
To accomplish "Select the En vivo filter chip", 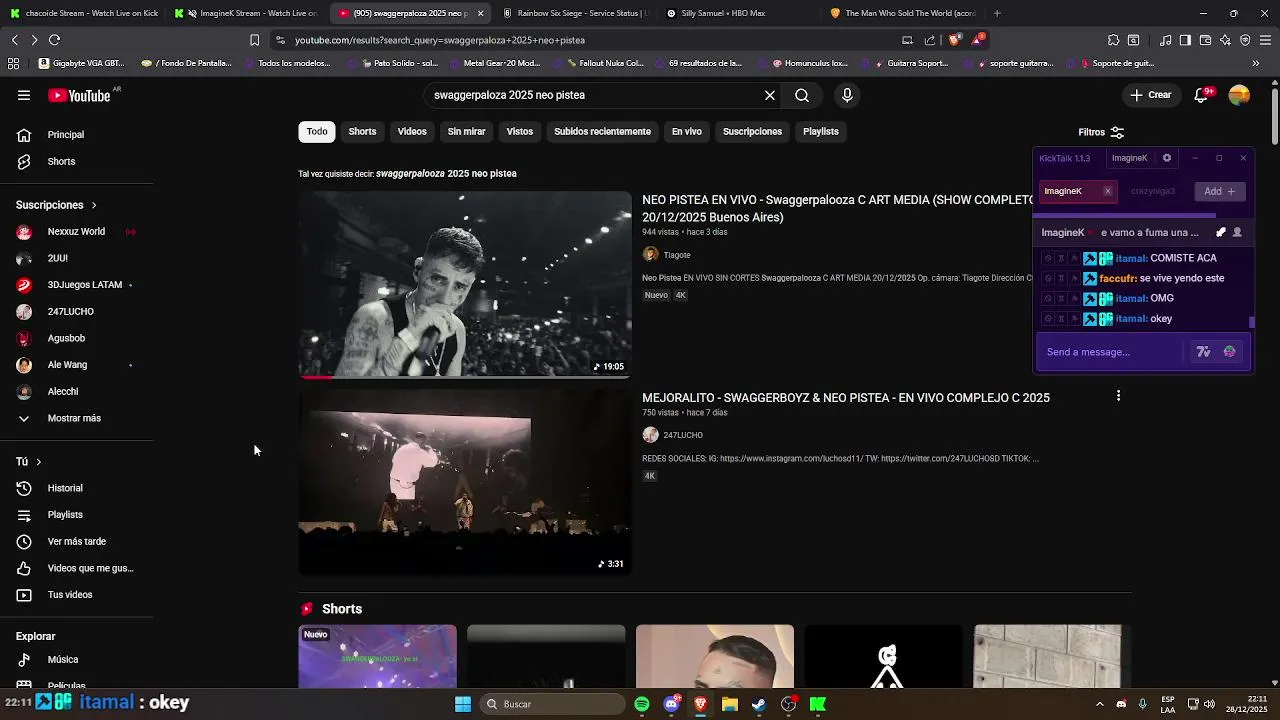I will (686, 132).
